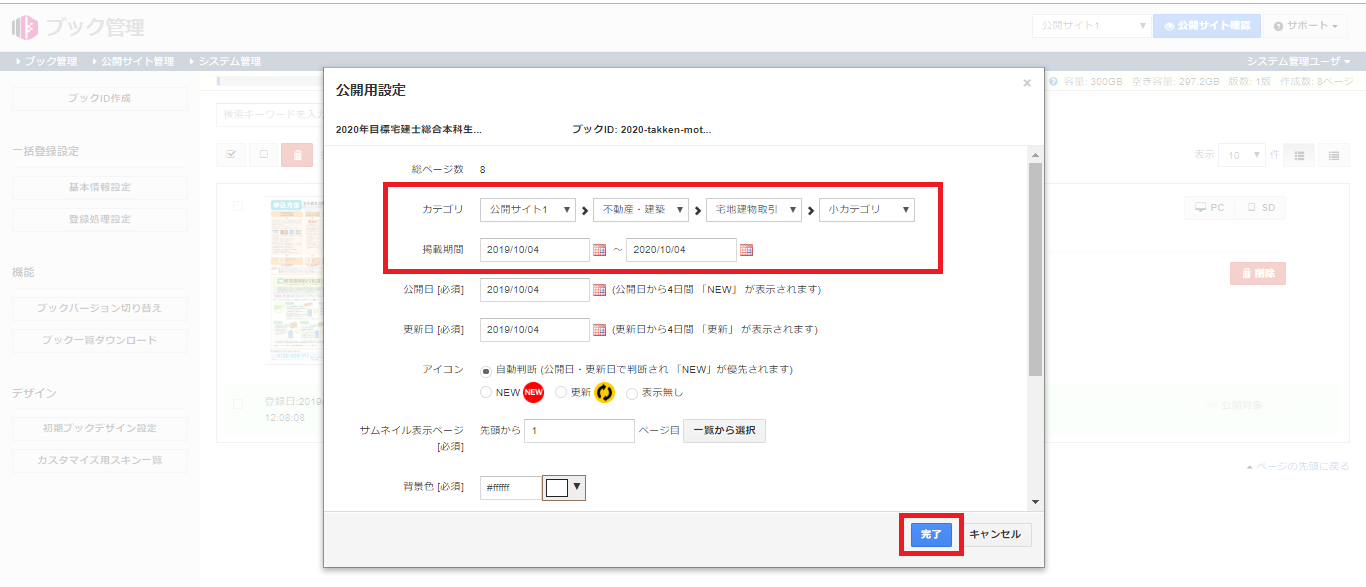Expand the 不動産・建築 category dropdown

point(641,210)
